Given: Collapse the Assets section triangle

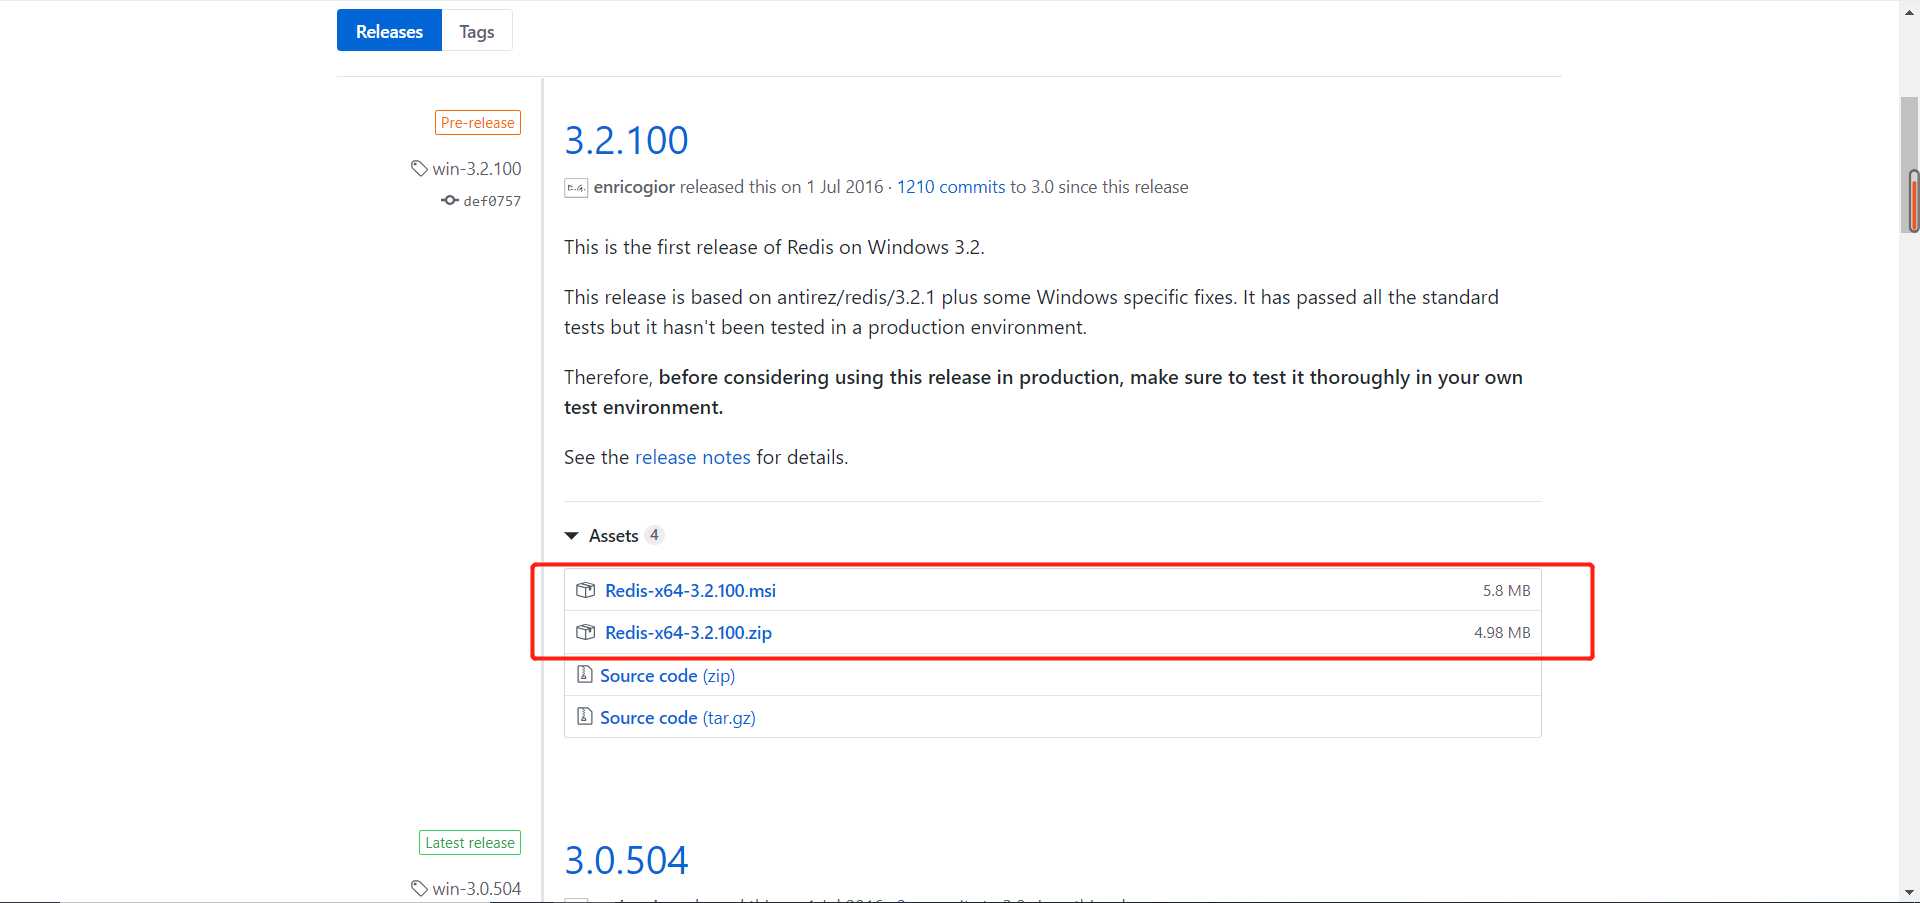Looking at the screenshot, I should pos(572,536).
